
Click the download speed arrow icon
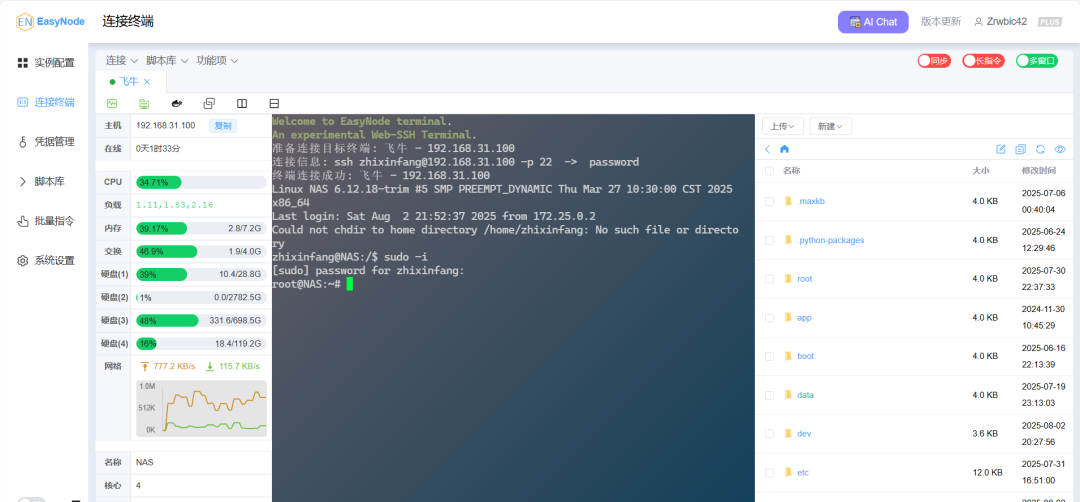(x=210, y=366)
